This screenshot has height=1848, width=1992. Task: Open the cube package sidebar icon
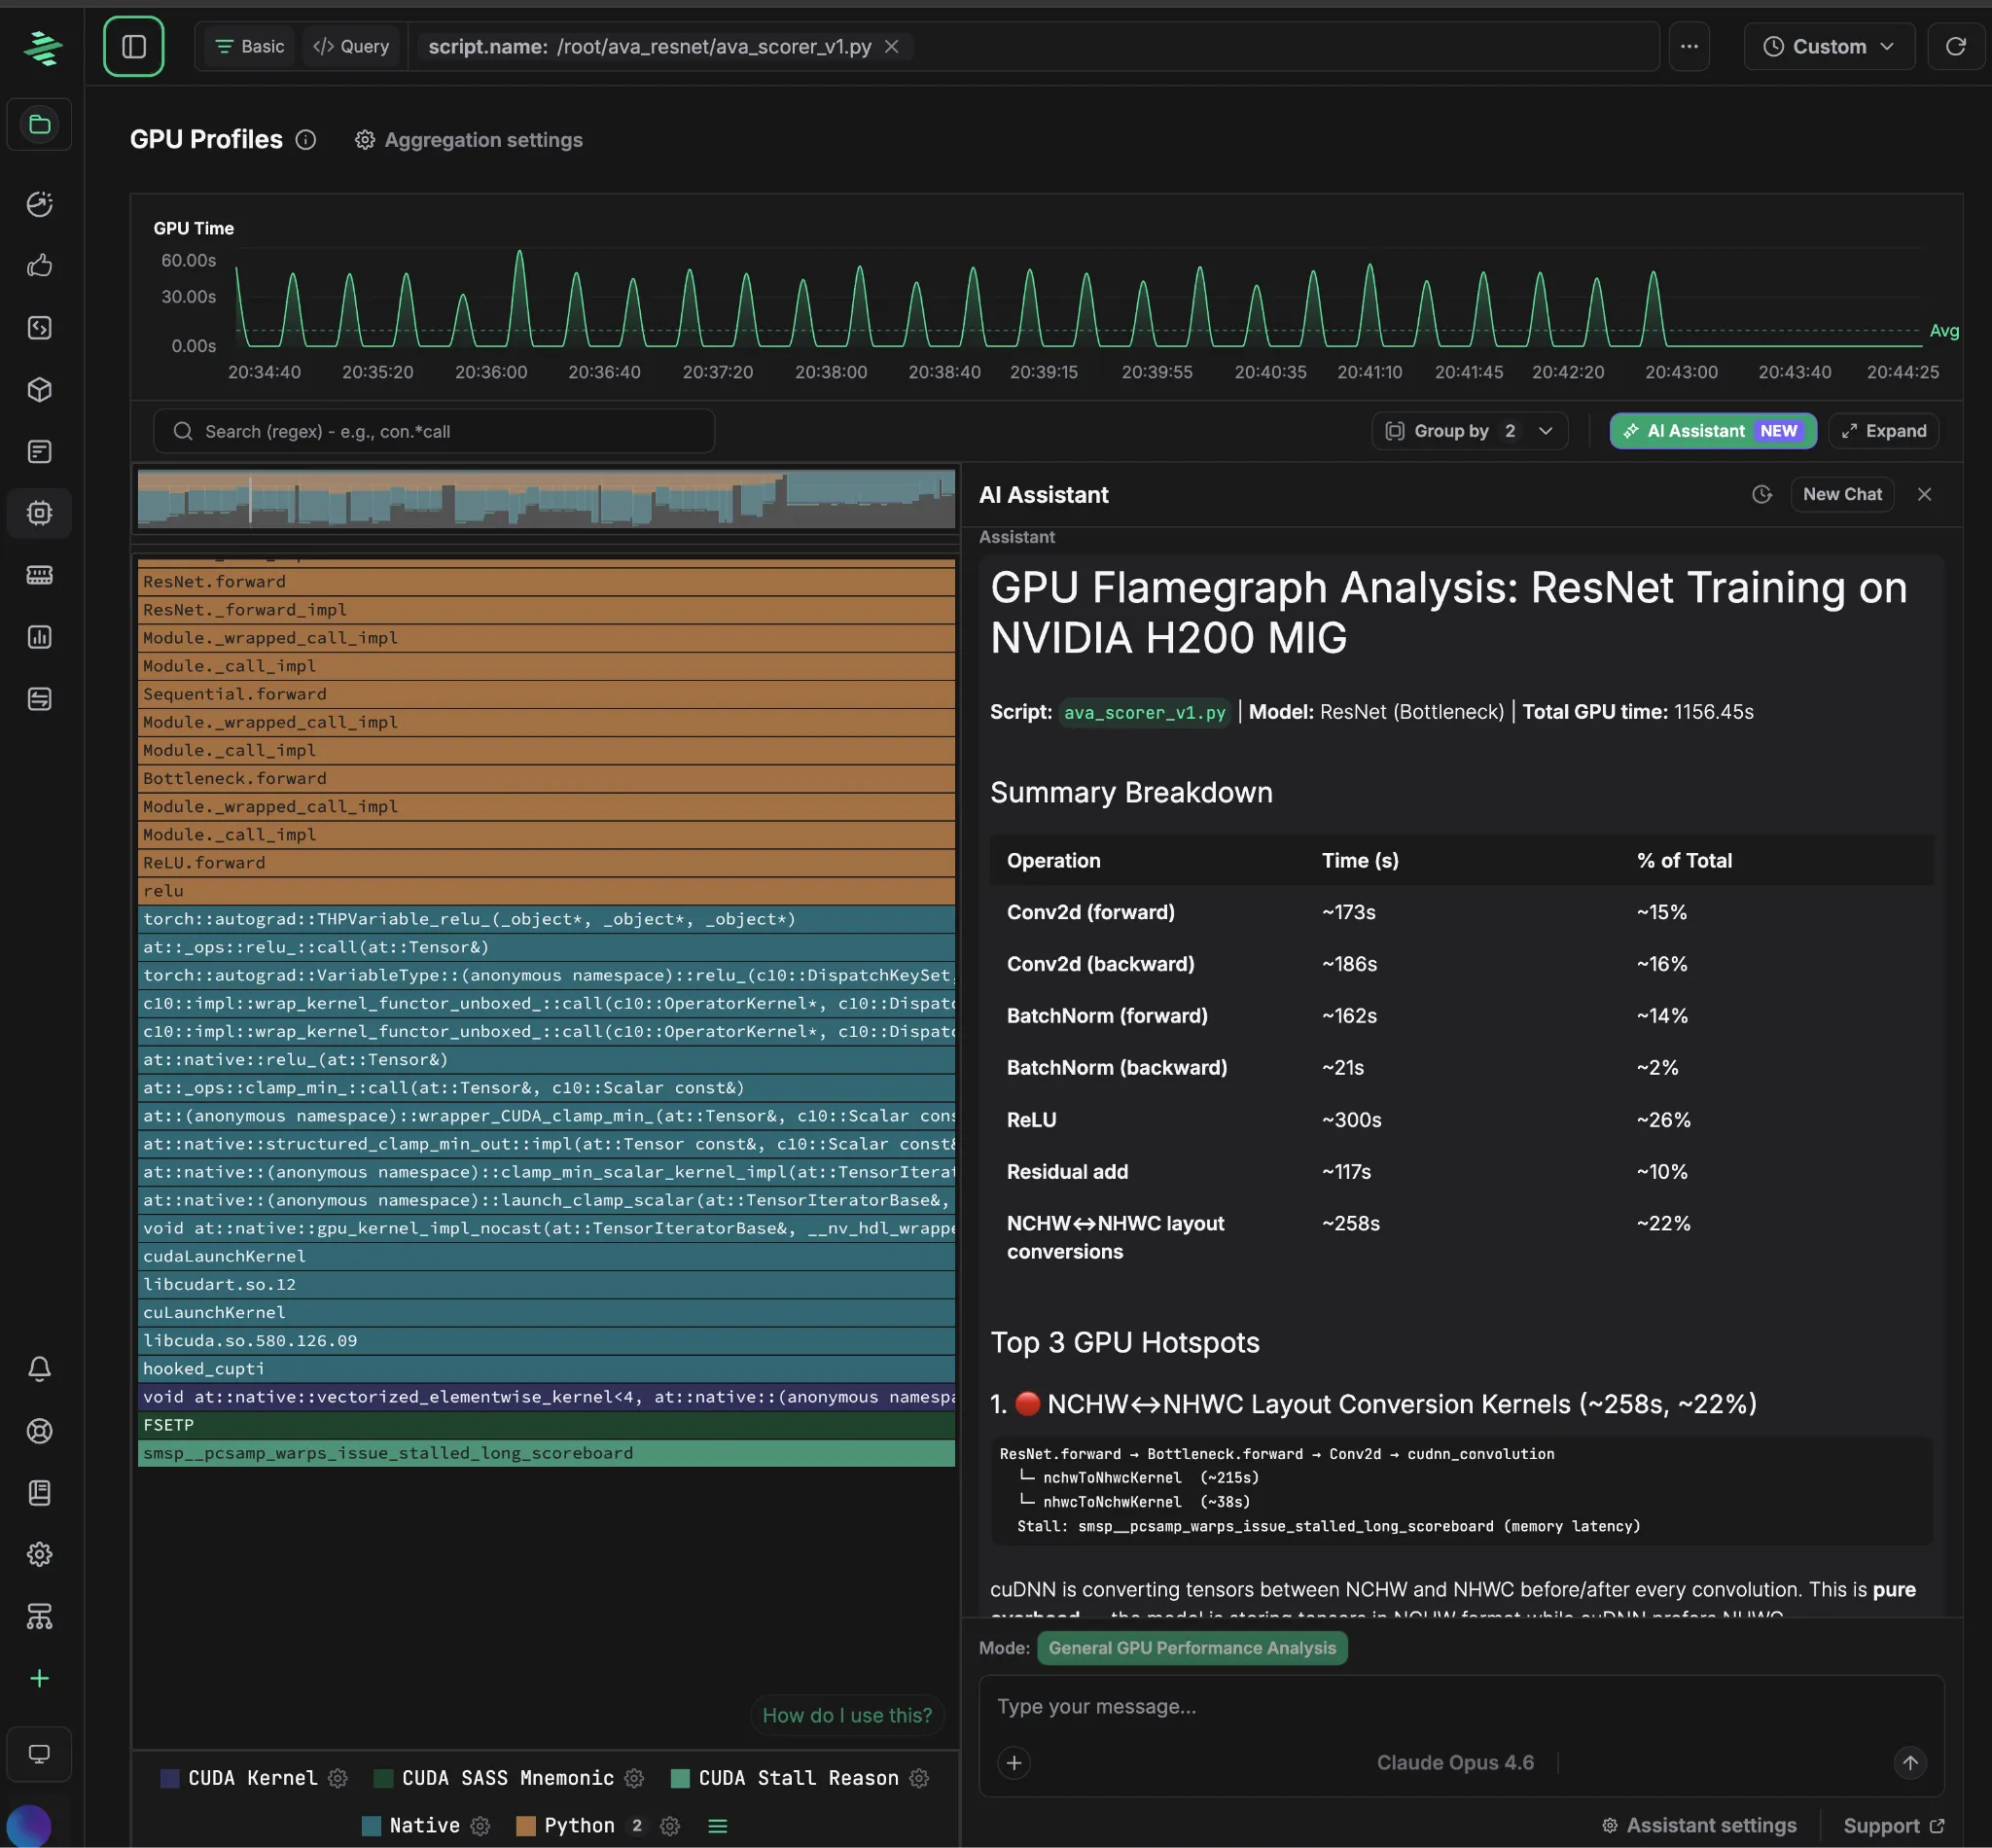point(40,390)
